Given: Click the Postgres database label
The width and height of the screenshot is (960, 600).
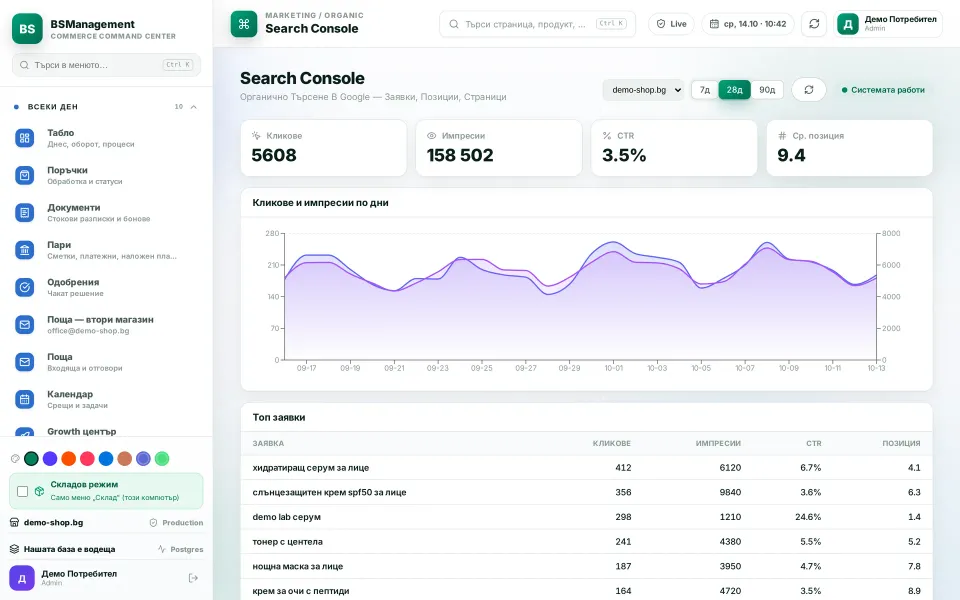Looking at the screenshot, I should click(x=187, y=549).
